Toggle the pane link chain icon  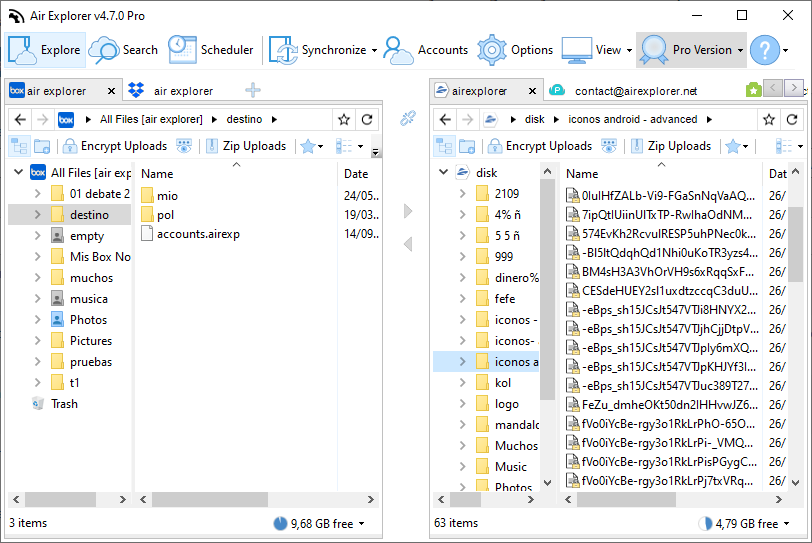(408, 118)
